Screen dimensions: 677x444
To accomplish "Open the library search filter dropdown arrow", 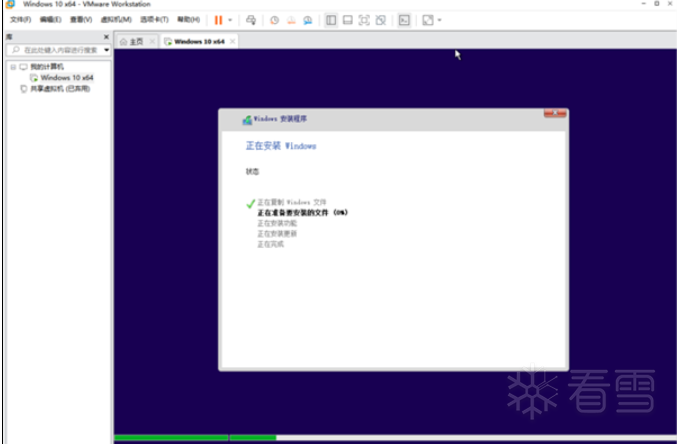I will [107, 50].
